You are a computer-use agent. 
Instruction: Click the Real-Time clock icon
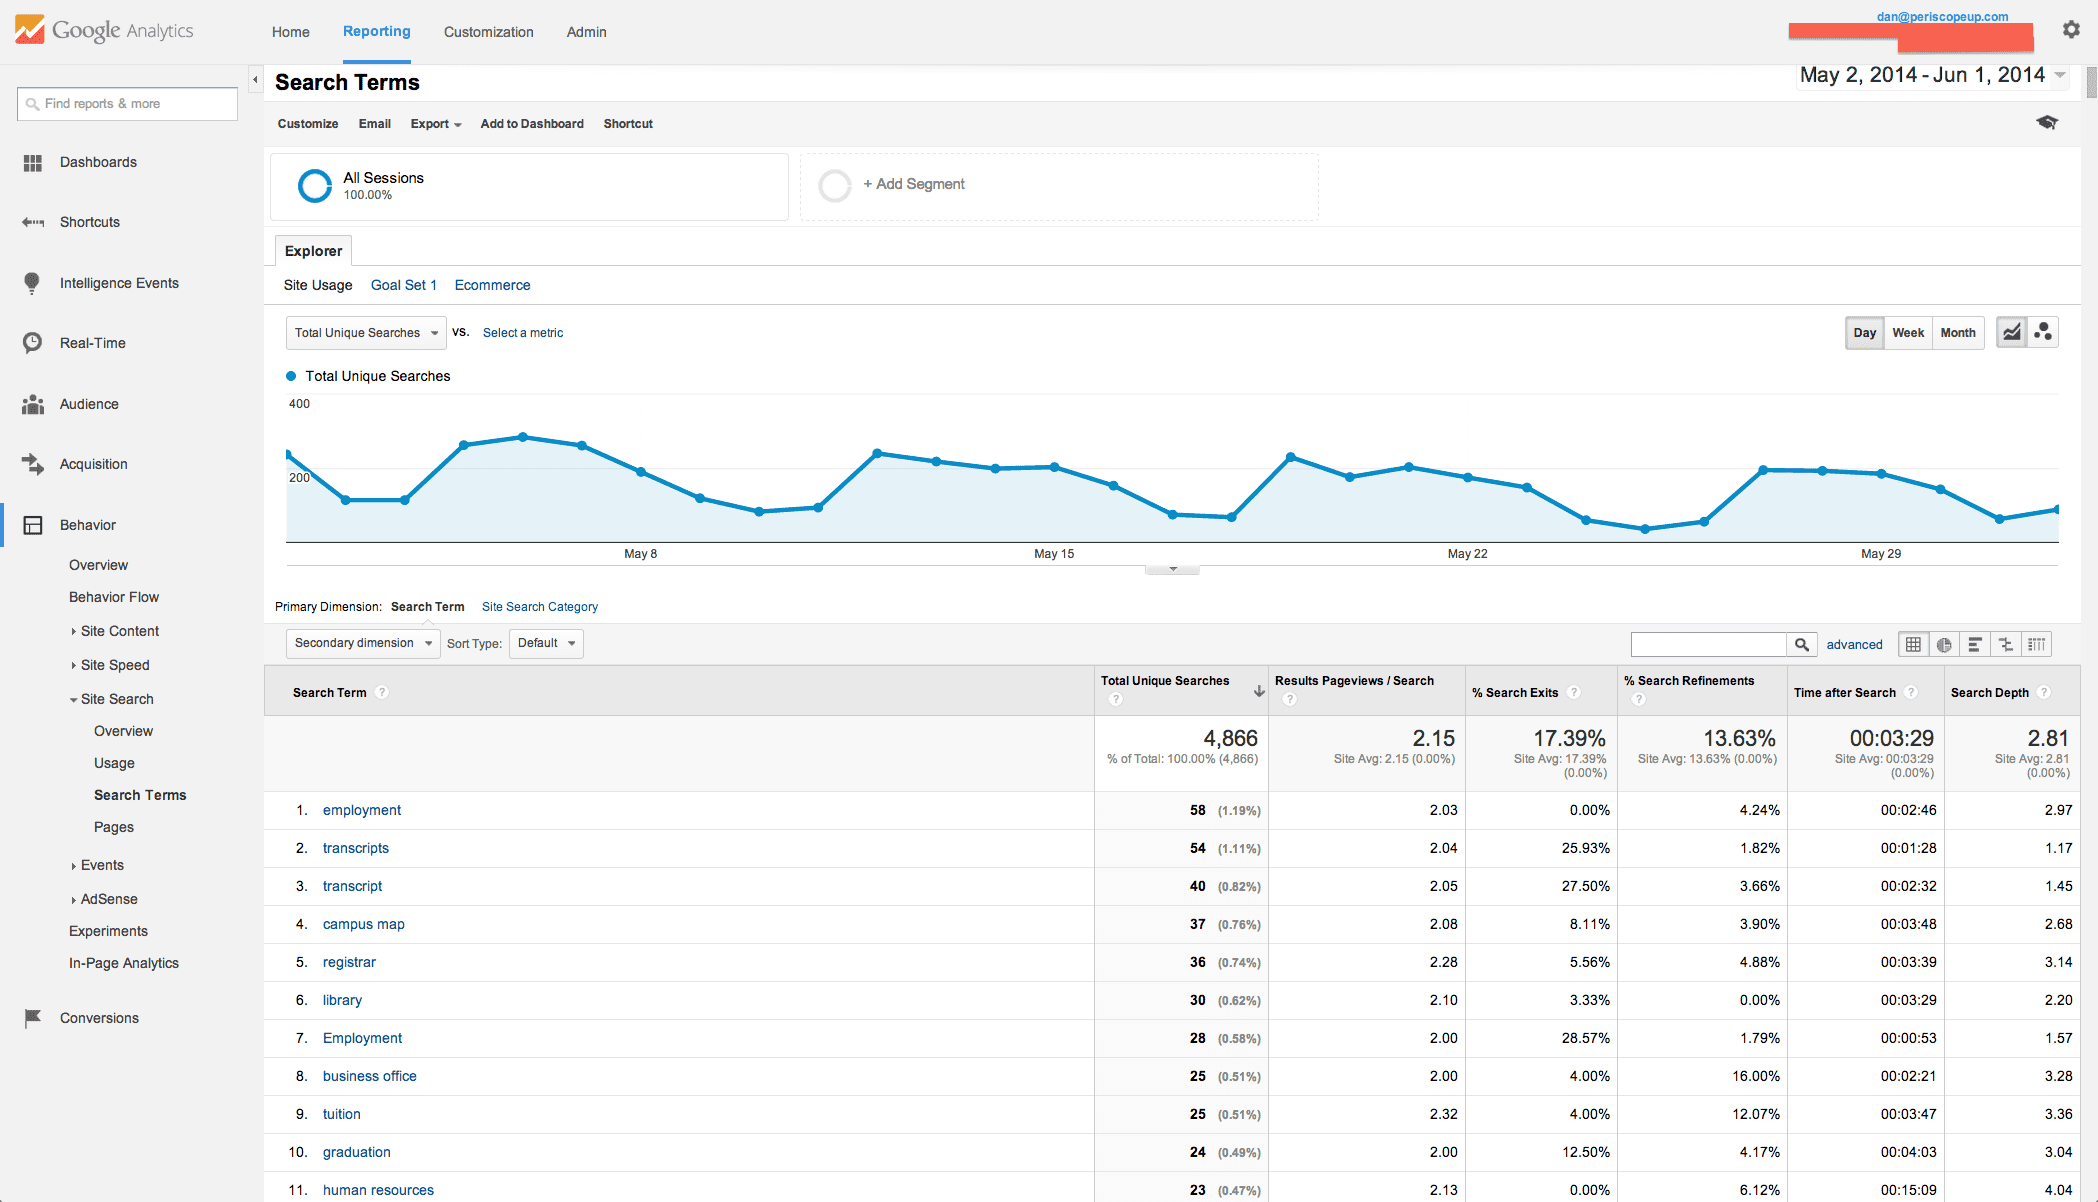point(33,343)
